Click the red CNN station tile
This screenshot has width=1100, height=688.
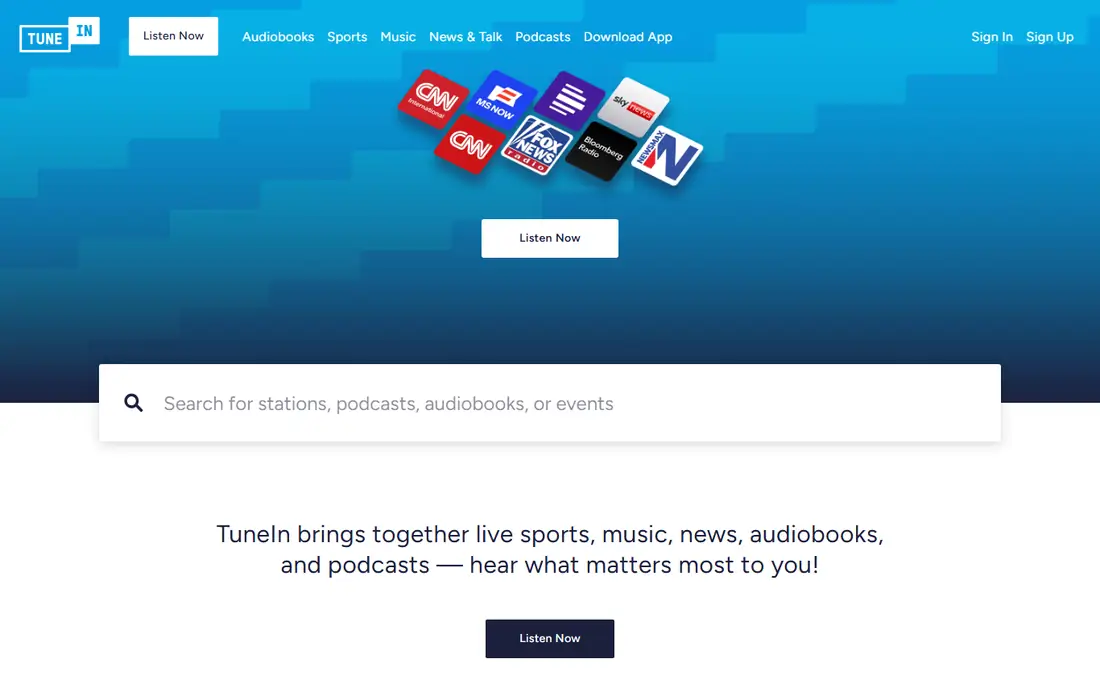pyautogui.click(x=469, y=144)
